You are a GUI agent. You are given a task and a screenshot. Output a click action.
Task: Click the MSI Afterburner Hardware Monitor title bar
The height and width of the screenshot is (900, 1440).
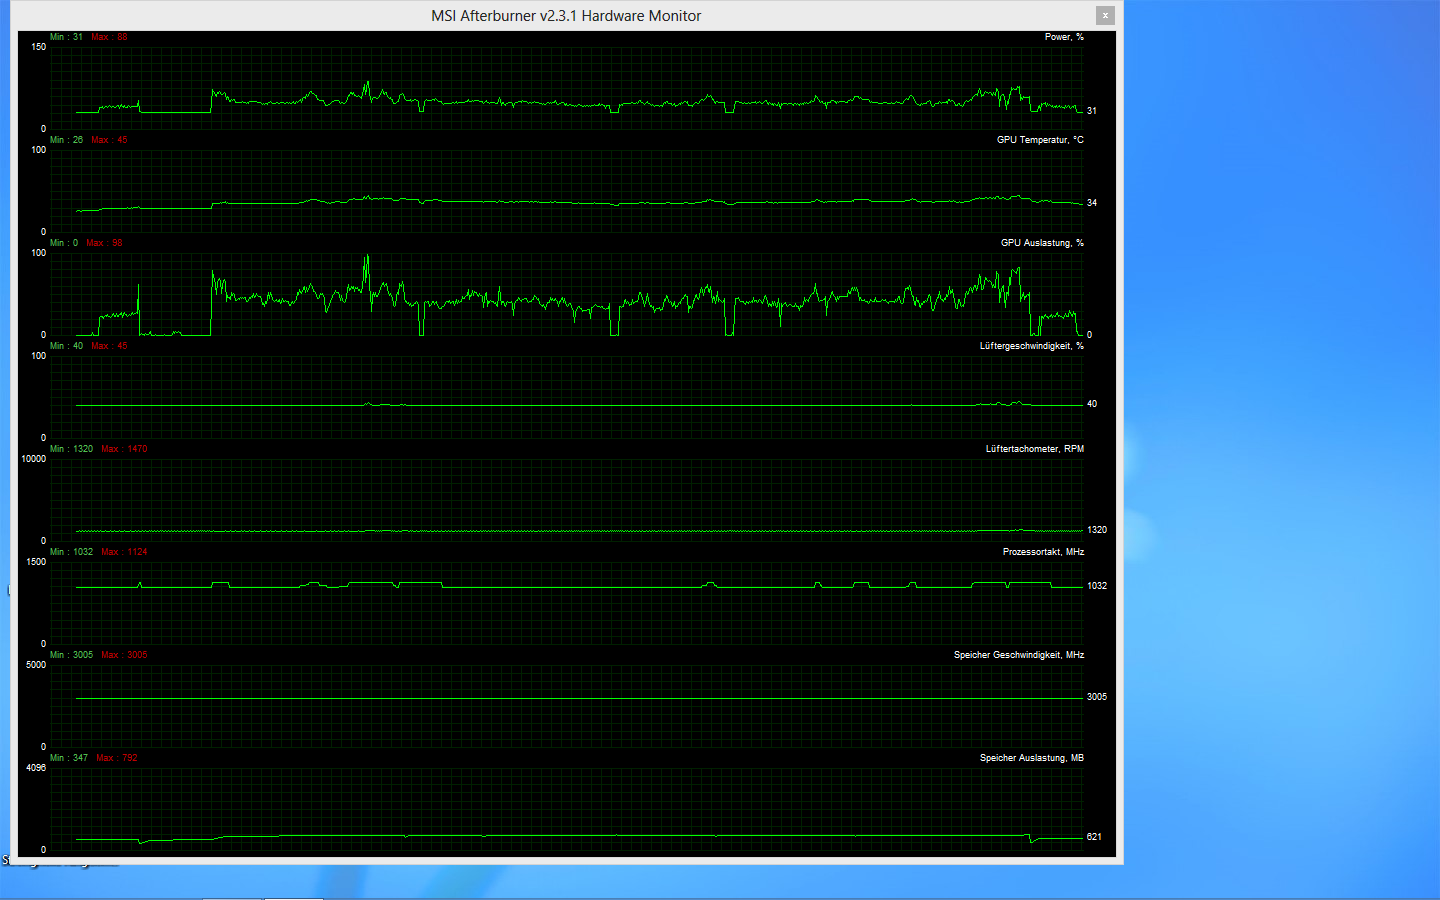coord(566,15)
